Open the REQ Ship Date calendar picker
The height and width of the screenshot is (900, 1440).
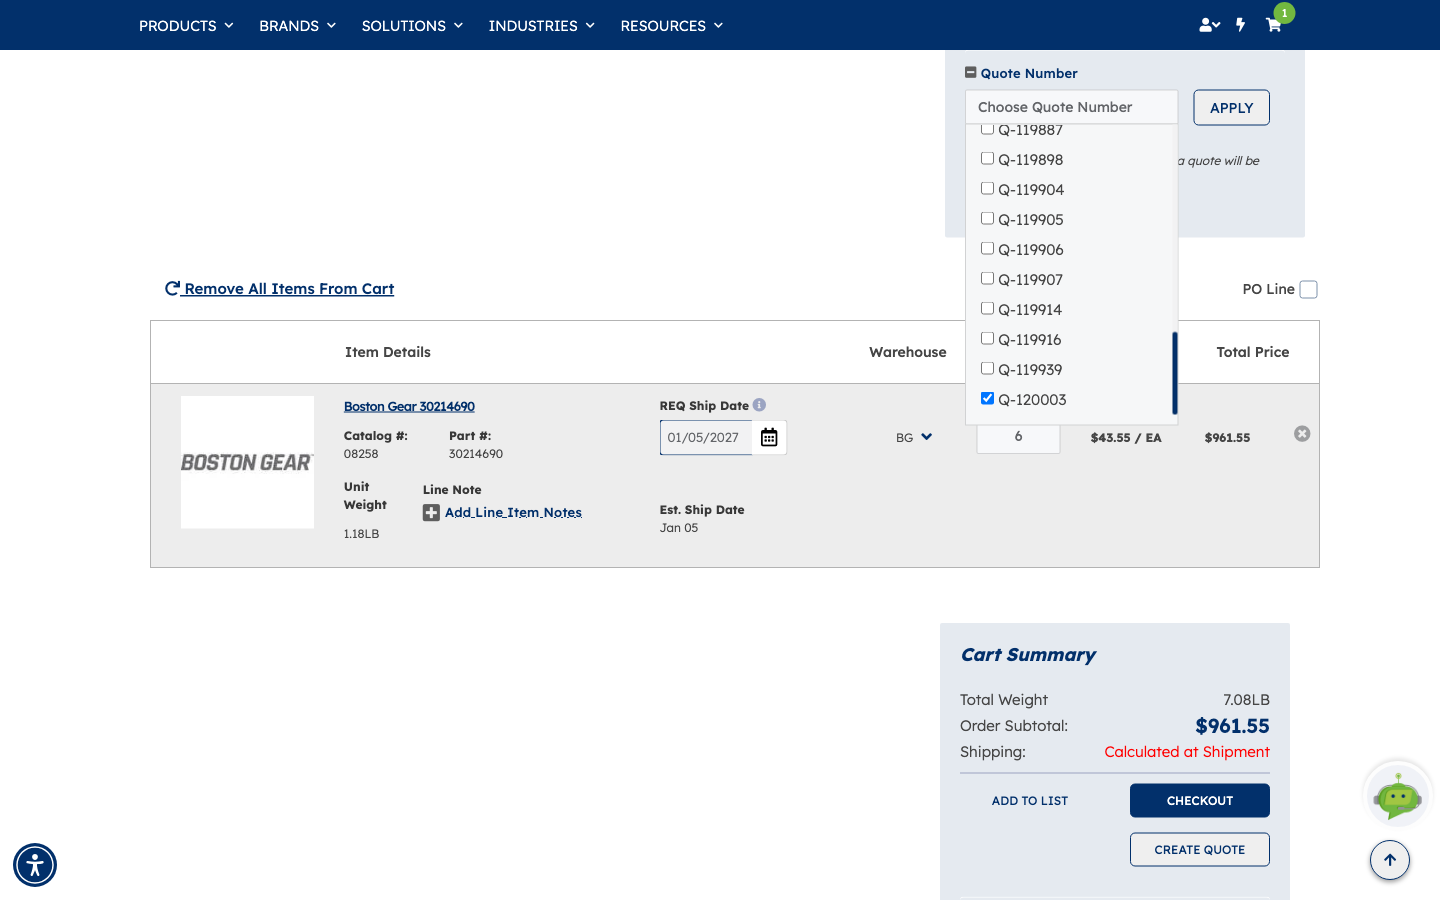(x=769, y=437)
